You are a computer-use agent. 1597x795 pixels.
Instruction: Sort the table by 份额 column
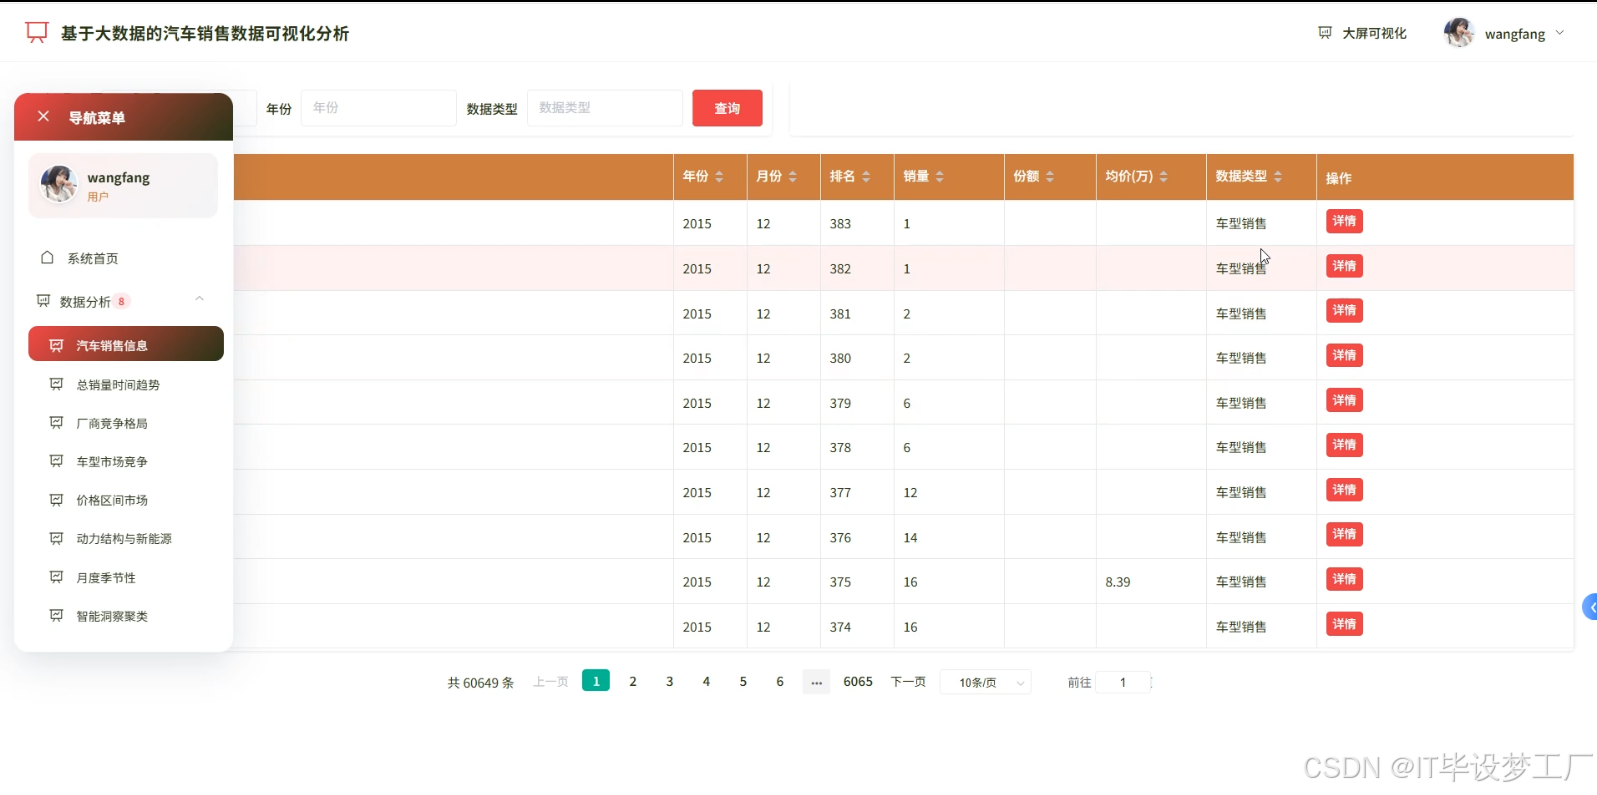[x=1050, y=177]
